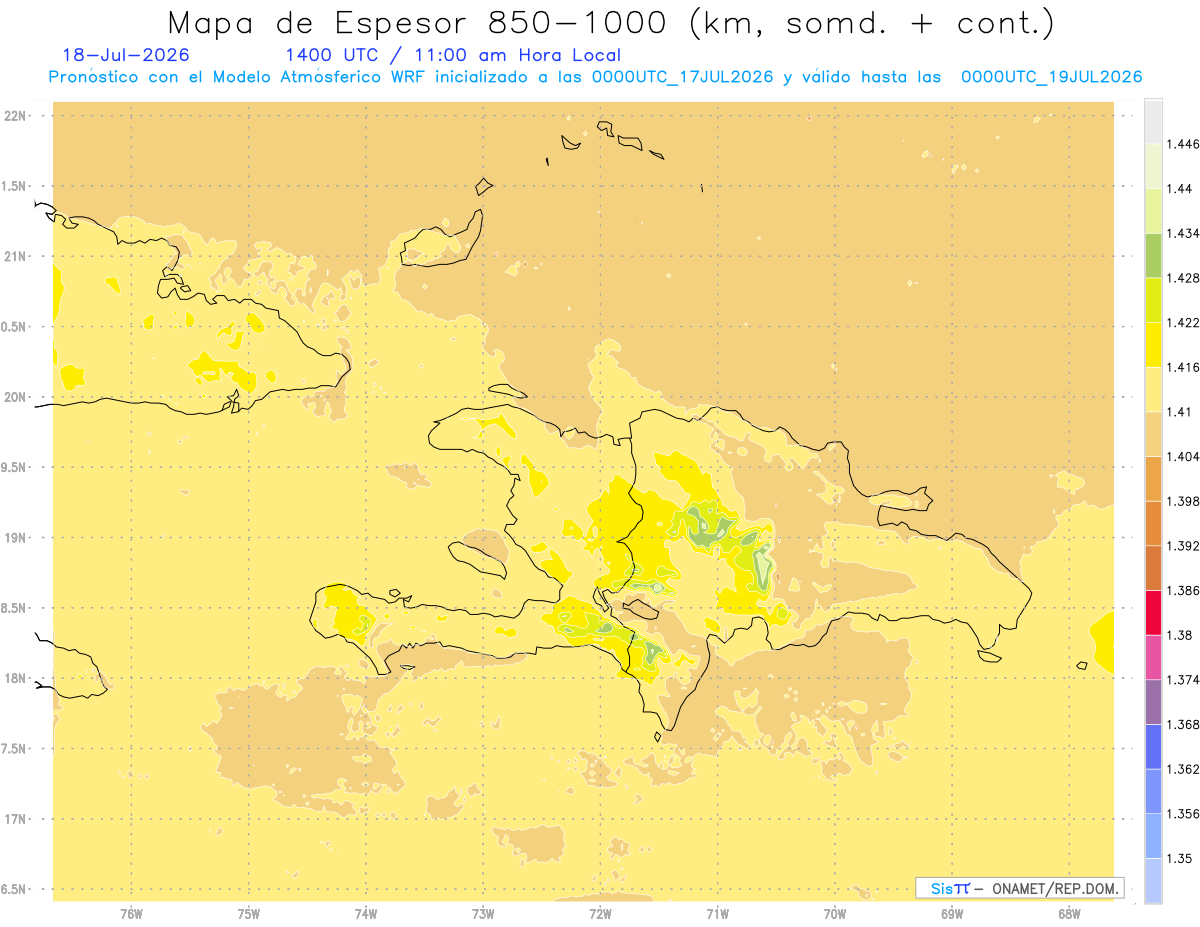Select the green colorbar swatch between 1.428 and 1.434
1200x927 pixels.
pos(1153,256)
